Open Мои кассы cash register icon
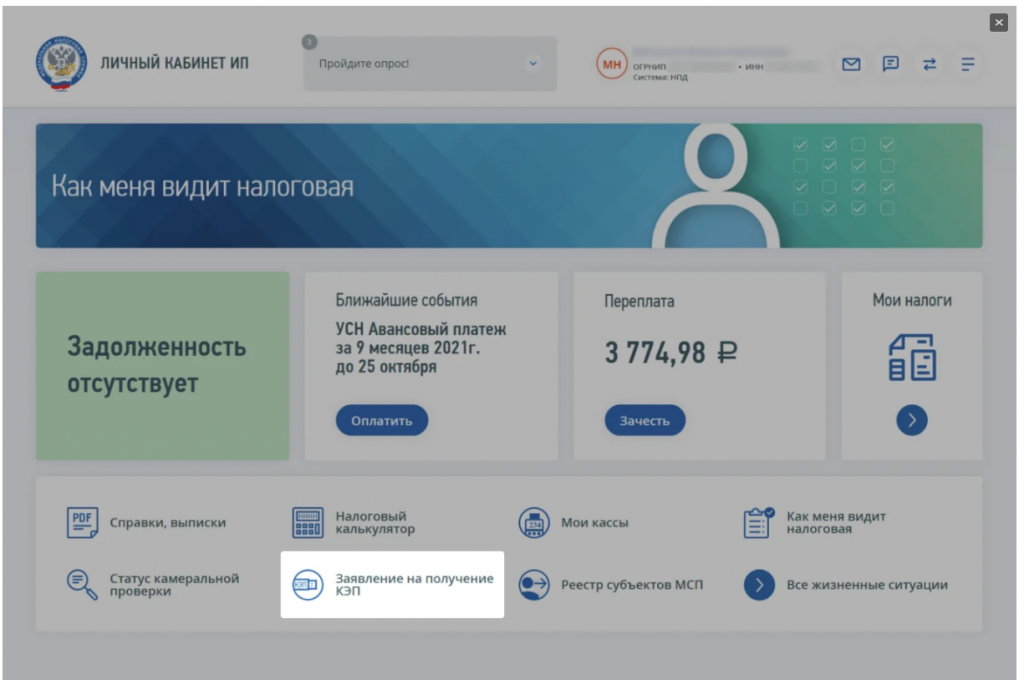The image size is (1024, 685). [534, 522]
